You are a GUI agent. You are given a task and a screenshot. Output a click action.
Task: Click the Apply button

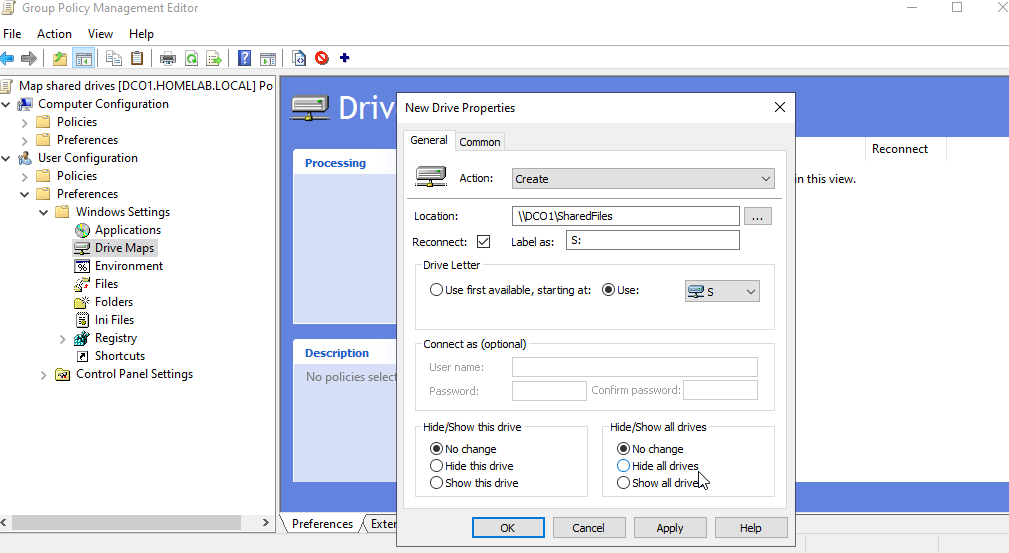click(x=669, y=527)
